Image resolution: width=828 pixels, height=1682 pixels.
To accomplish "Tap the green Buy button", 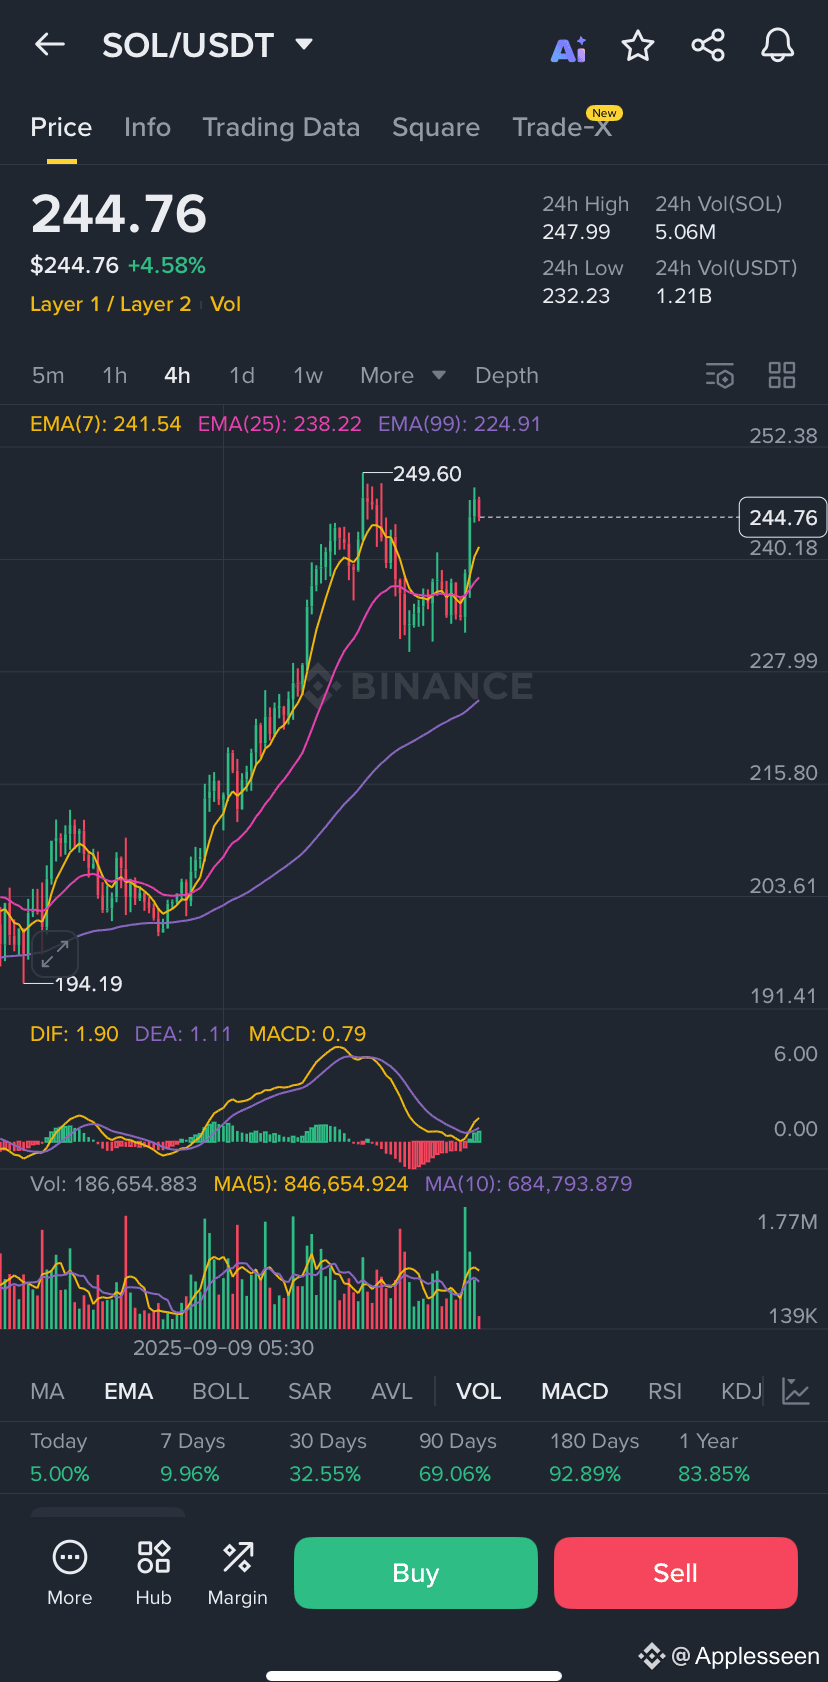I will [416, 1573].
